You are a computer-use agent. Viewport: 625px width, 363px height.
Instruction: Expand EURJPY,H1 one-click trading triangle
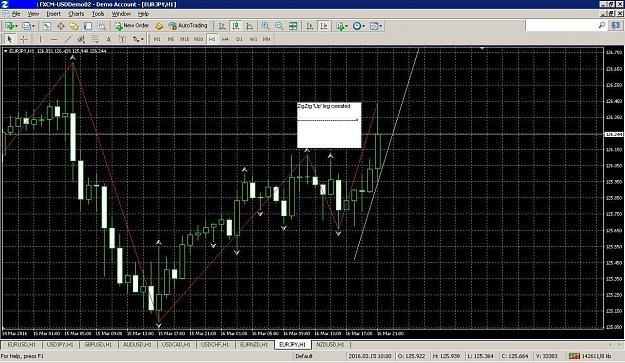[6, 51]
